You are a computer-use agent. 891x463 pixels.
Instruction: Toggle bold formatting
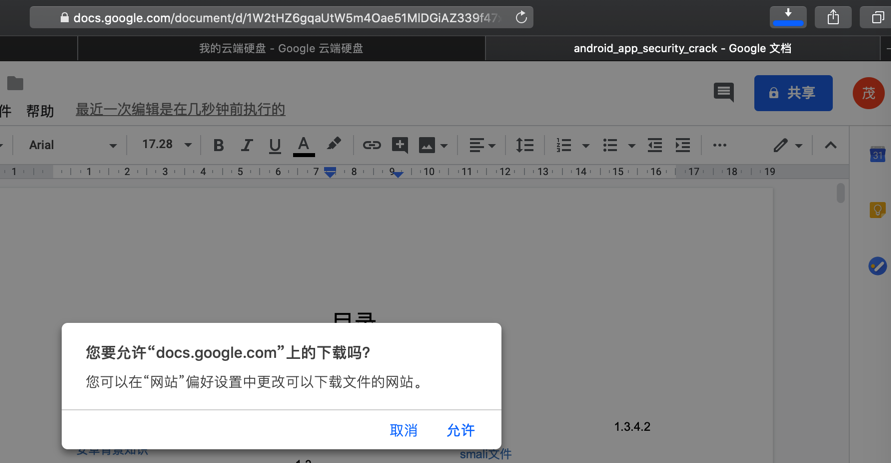tap(218, 145)
